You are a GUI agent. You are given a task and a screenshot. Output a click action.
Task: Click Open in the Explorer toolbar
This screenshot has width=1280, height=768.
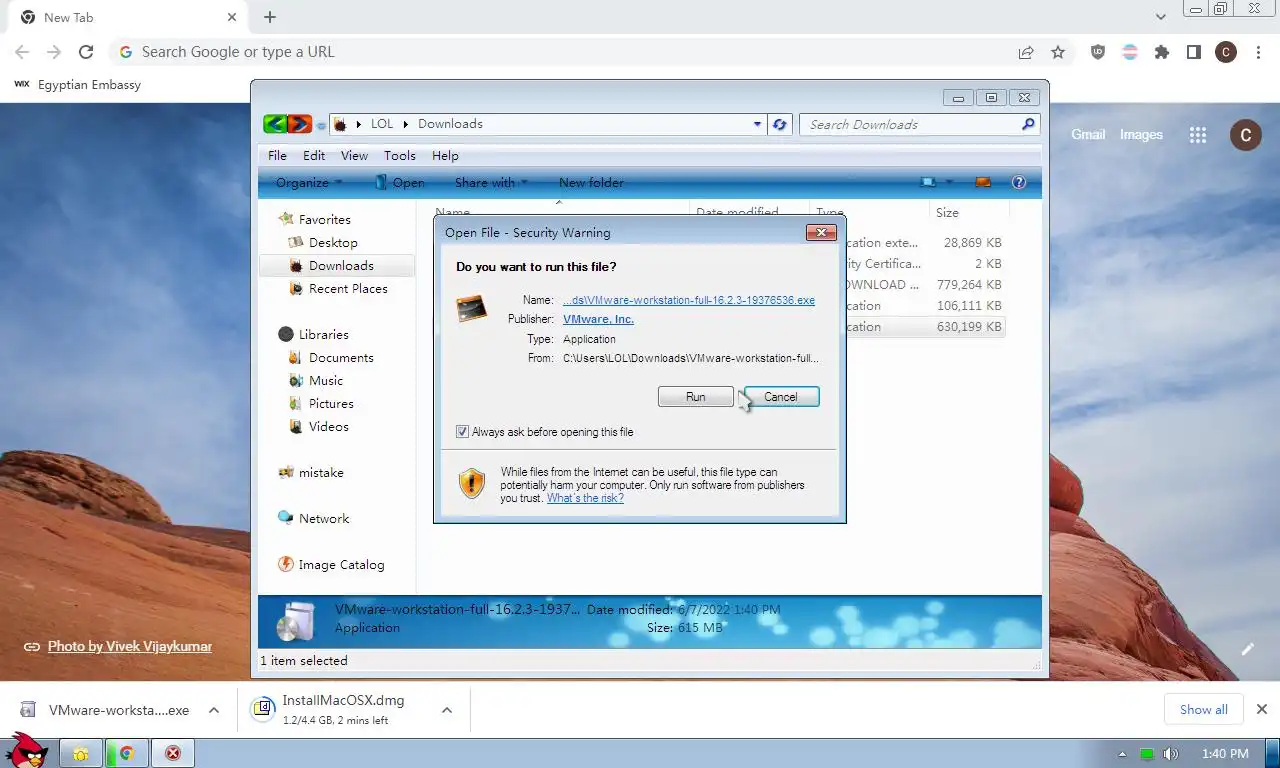pos(400,182)
